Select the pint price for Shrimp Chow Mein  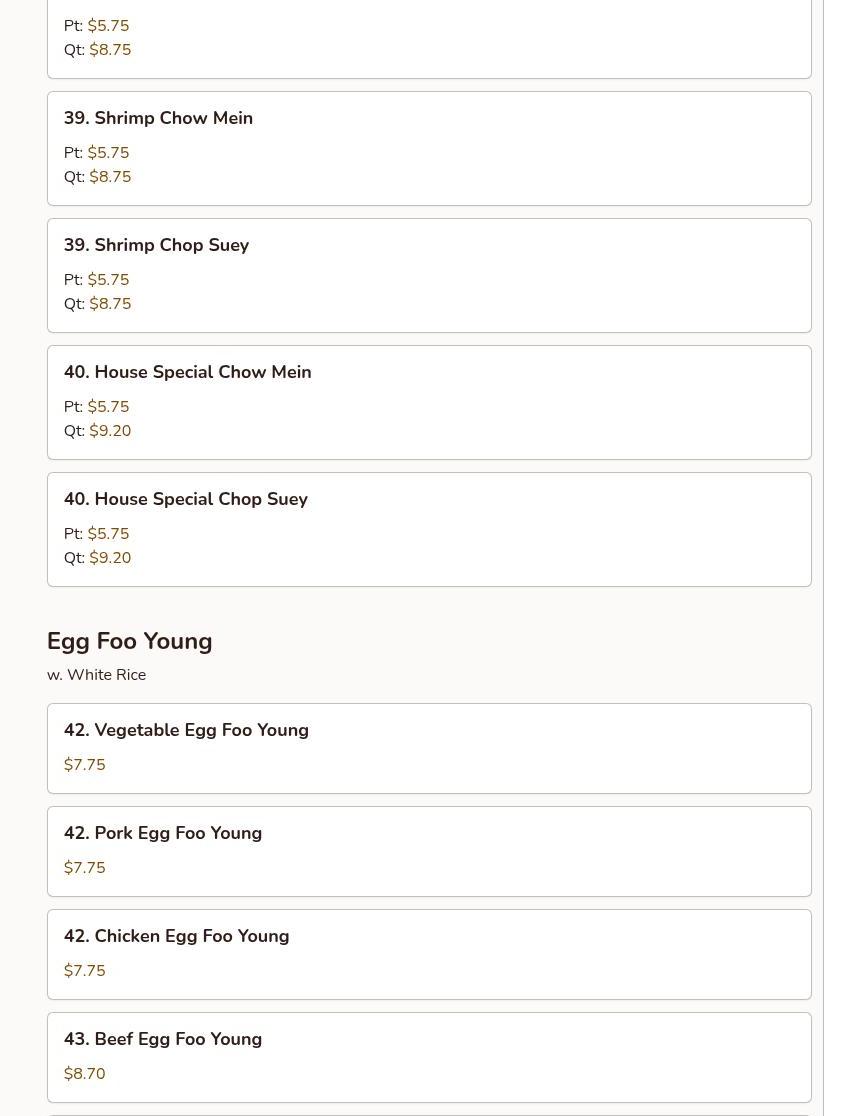pyautogui.click(x=108, y=153)
